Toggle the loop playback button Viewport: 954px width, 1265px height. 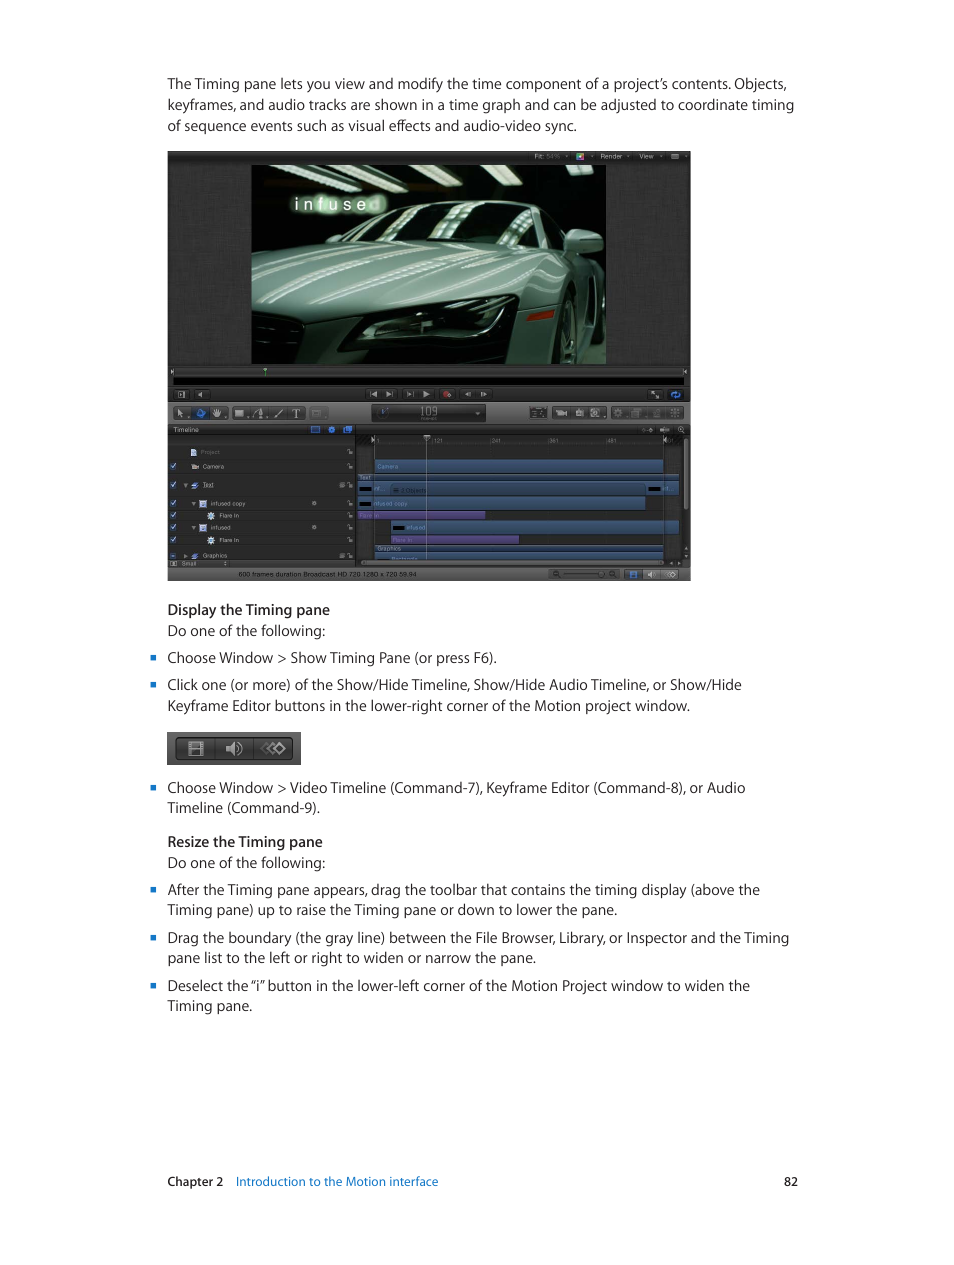[675, 394]
